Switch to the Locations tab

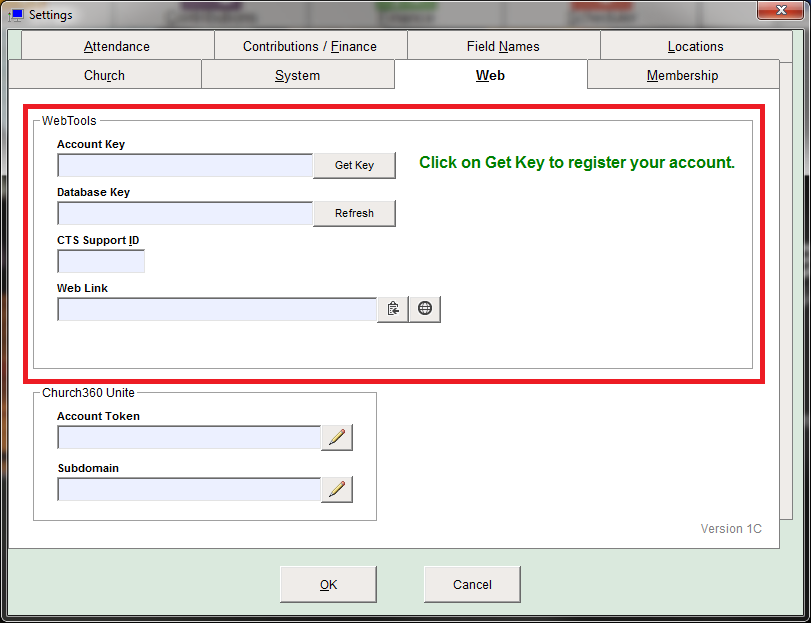pyautogui.click(x=695, y=46)
